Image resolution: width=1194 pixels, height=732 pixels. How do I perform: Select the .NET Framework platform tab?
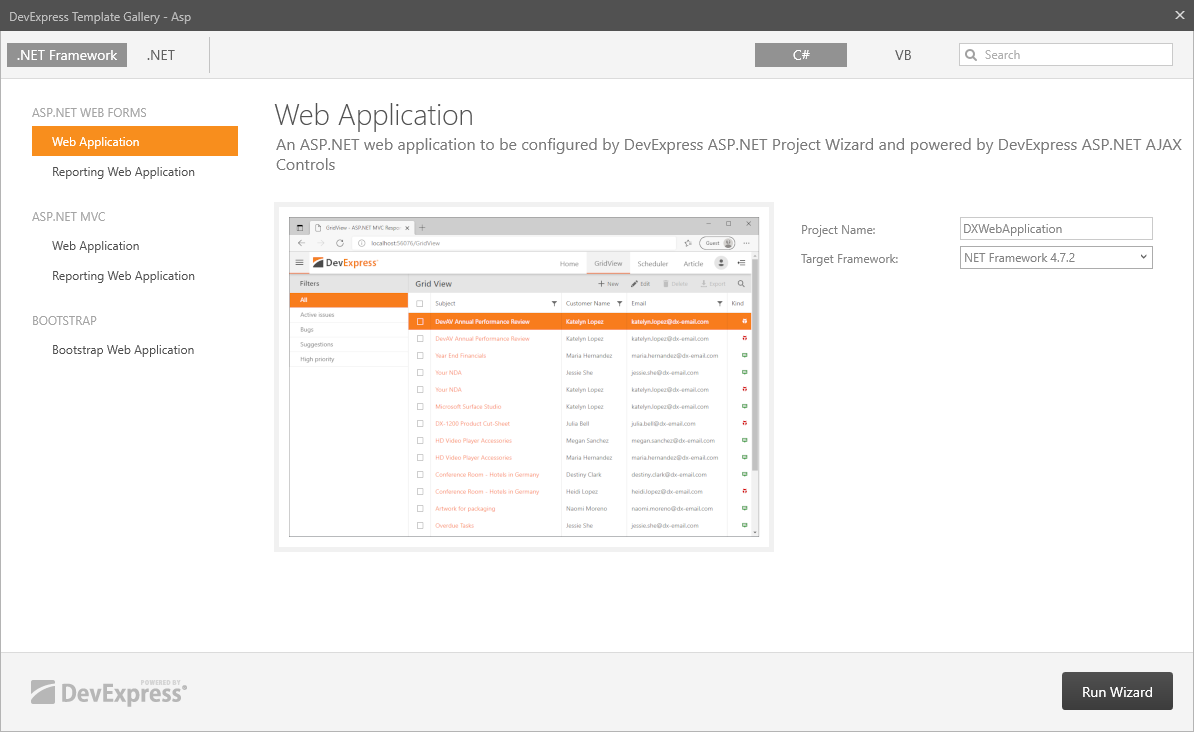[67, 55]
